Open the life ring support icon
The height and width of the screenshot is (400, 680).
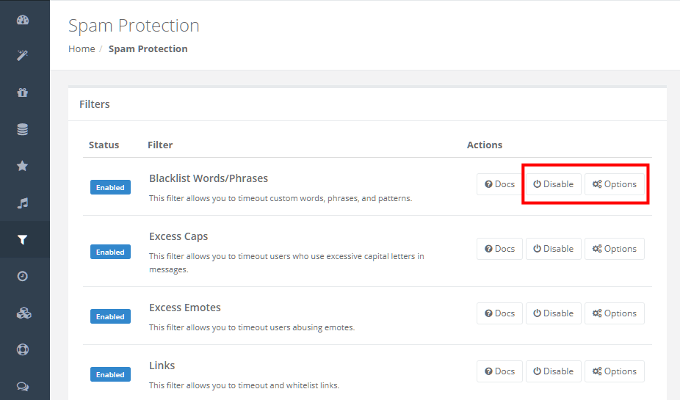[23, 350]
